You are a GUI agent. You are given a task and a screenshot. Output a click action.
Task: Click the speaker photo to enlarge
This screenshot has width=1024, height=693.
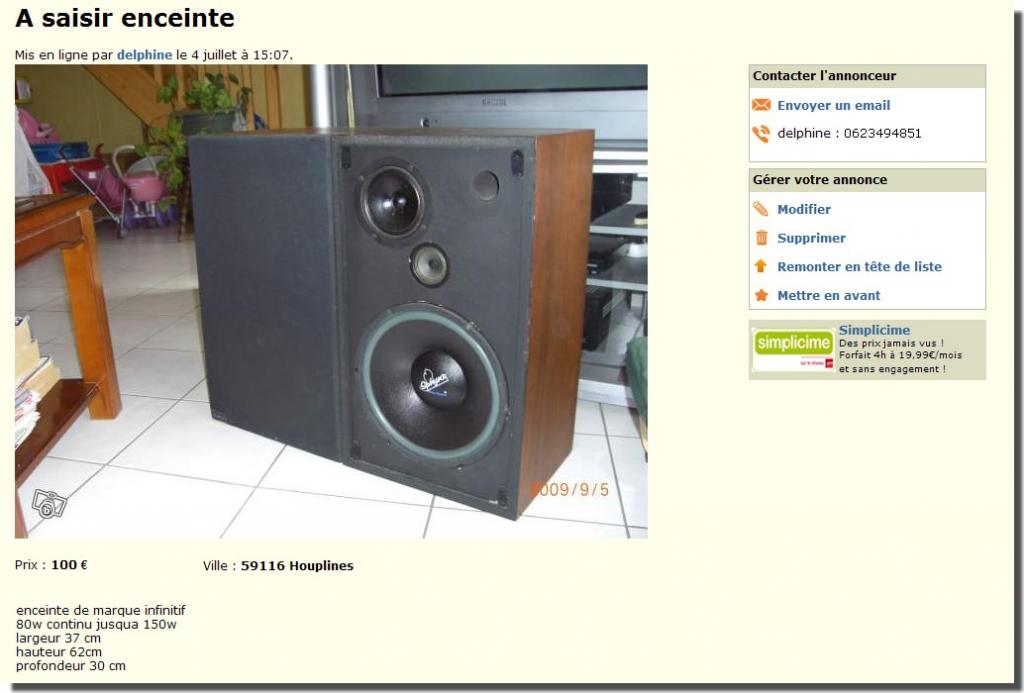331,301
